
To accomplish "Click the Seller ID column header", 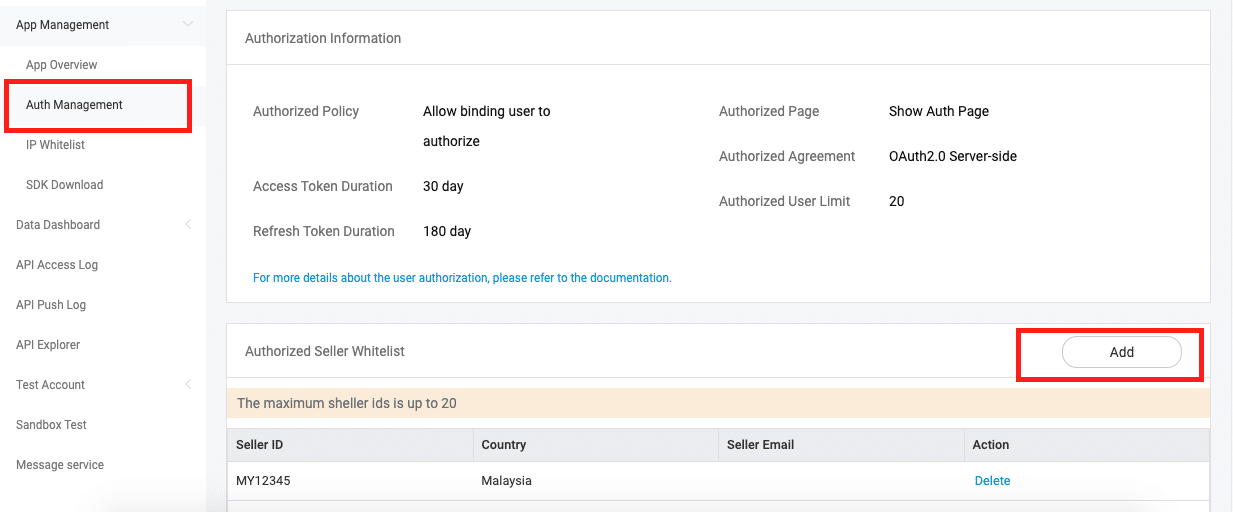I will tap(260, 445).
